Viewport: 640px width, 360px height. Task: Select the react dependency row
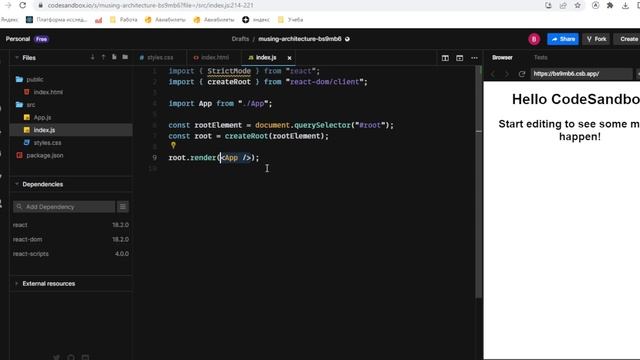71,225
